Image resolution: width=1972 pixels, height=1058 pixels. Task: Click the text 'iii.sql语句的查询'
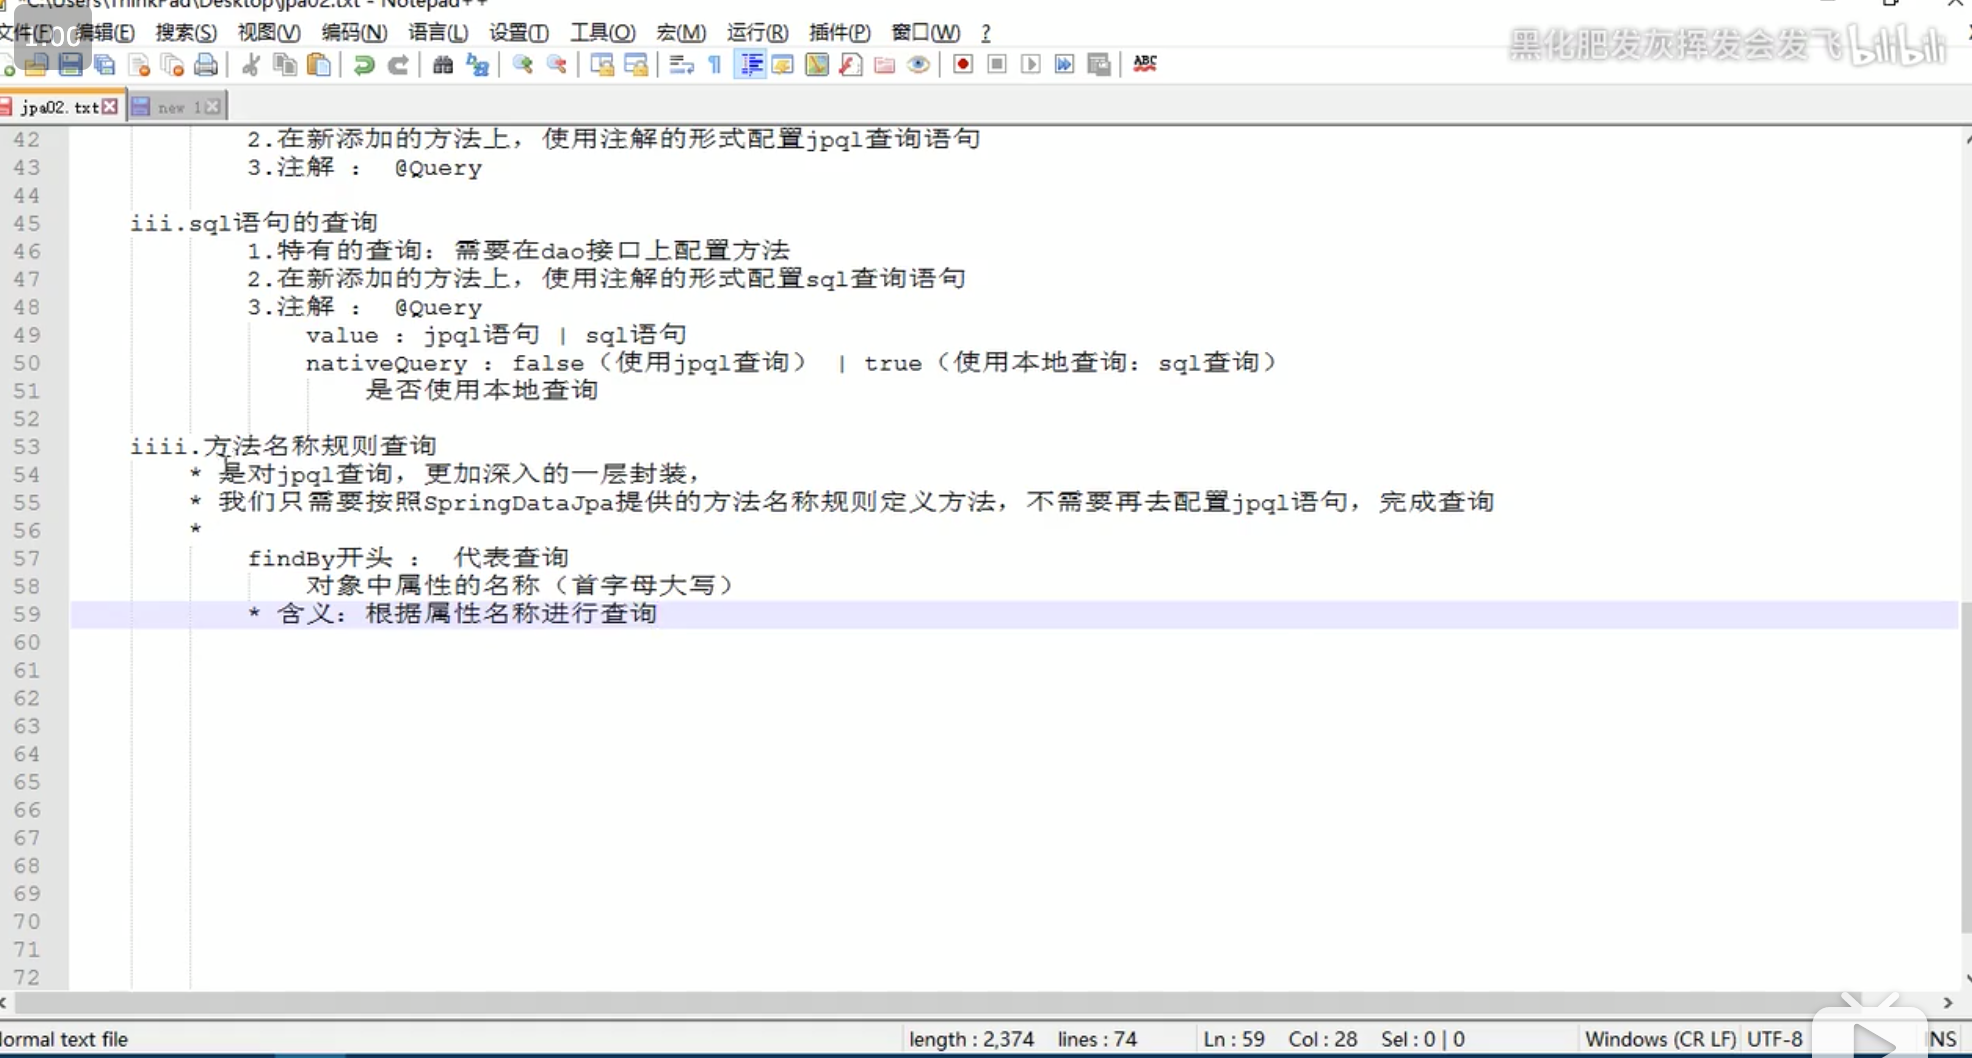pos(254,222)
